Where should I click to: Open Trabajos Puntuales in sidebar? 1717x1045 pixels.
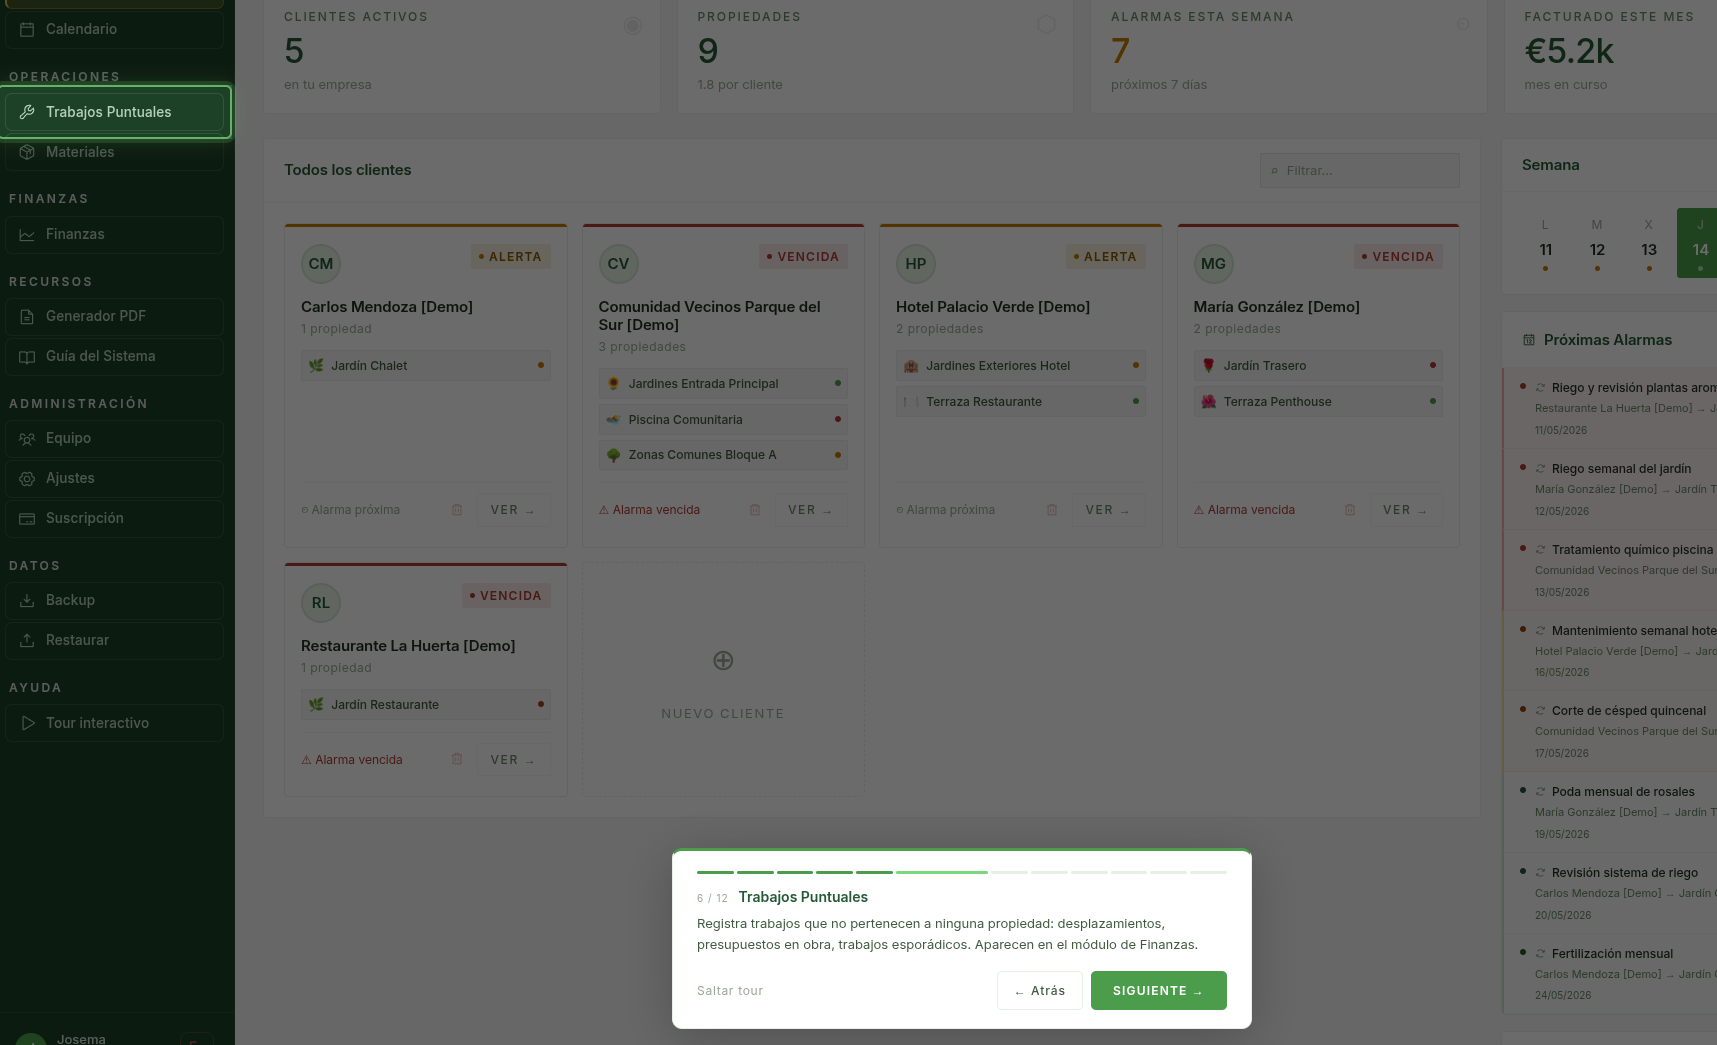pos(115,112)
